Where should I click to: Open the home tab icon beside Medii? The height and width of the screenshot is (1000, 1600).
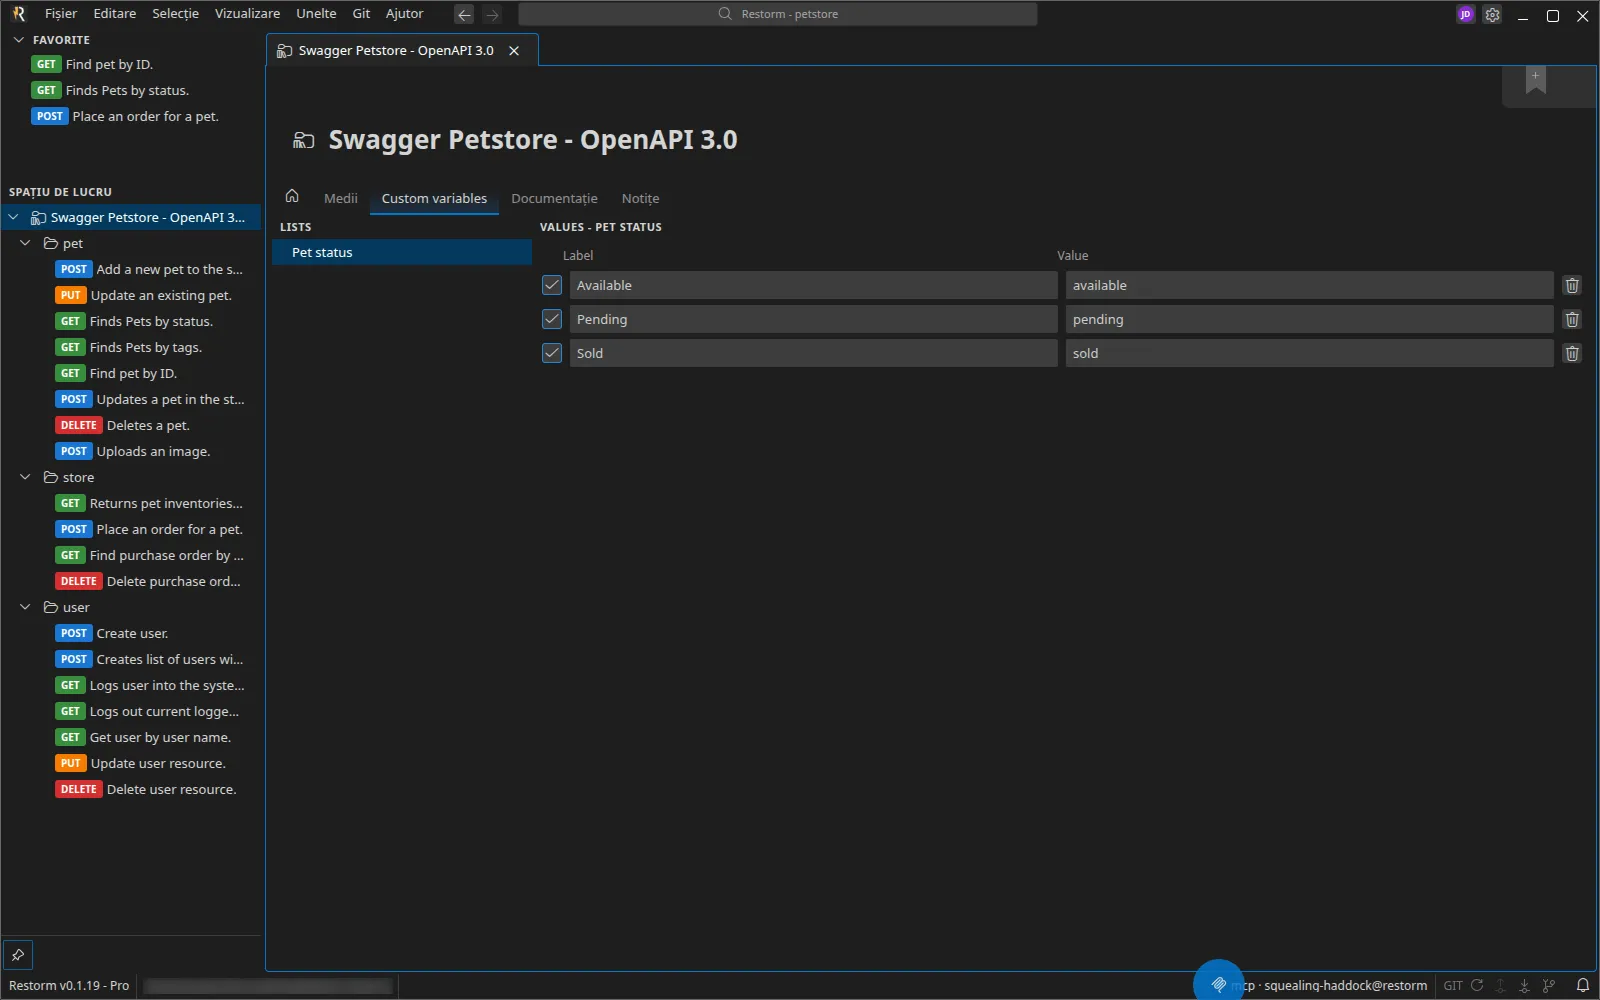[292, 196]
